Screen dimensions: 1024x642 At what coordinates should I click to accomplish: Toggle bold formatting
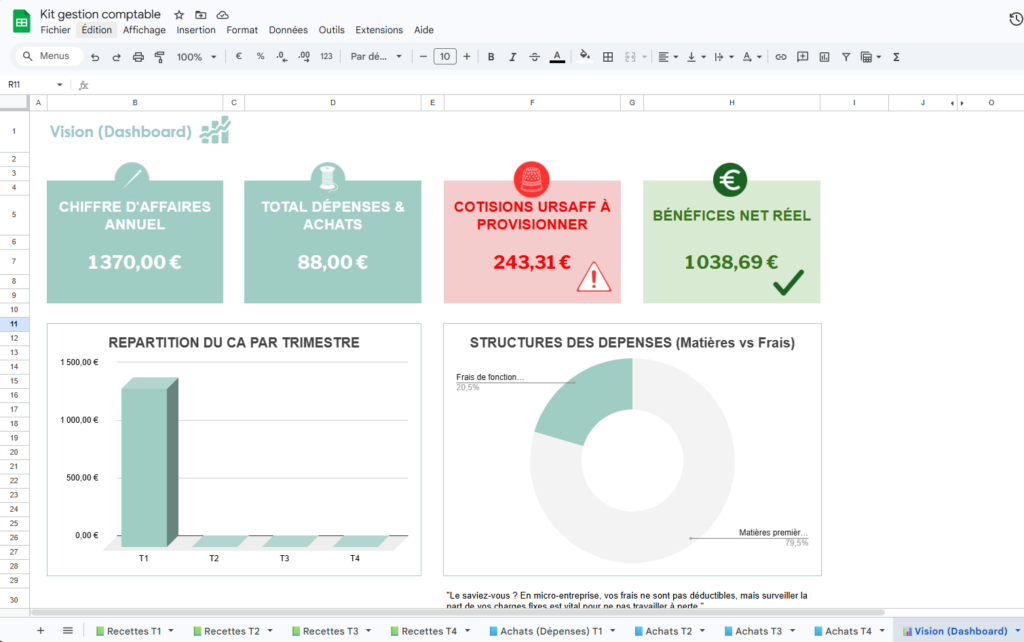pos(489,57)
